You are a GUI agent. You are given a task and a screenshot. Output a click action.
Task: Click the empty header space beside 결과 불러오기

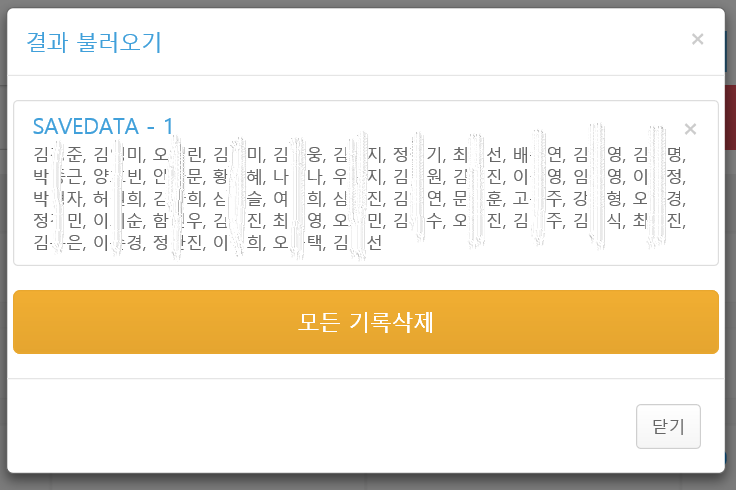tap(420, 42)
